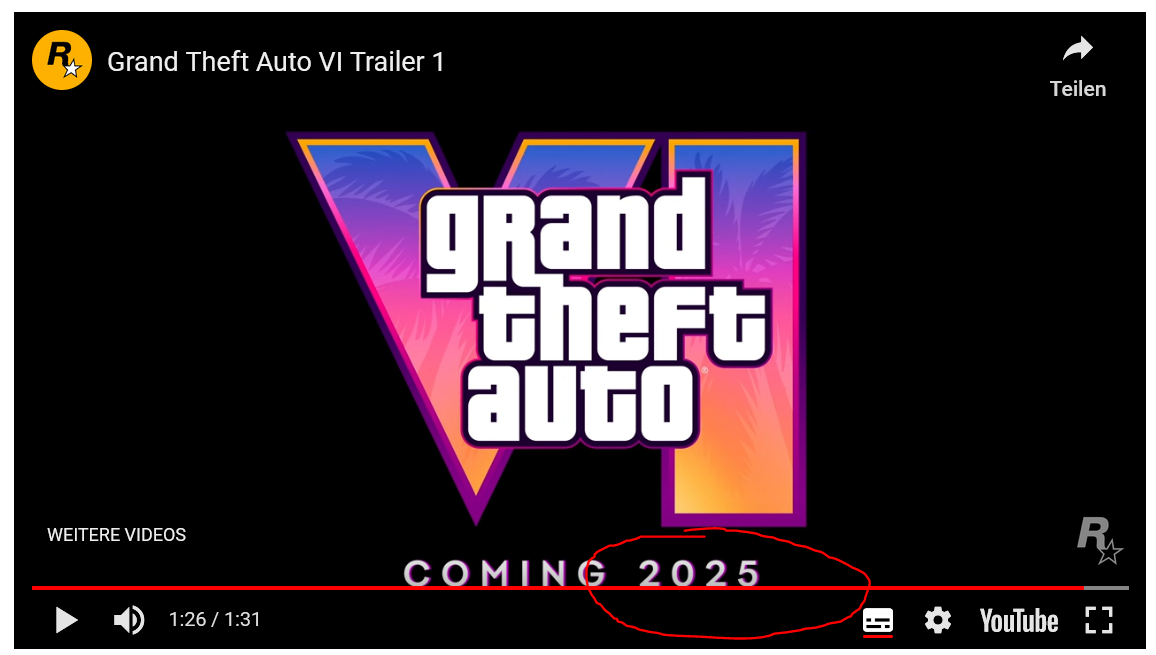Click the "2025" text in the video

click(699, 573)
